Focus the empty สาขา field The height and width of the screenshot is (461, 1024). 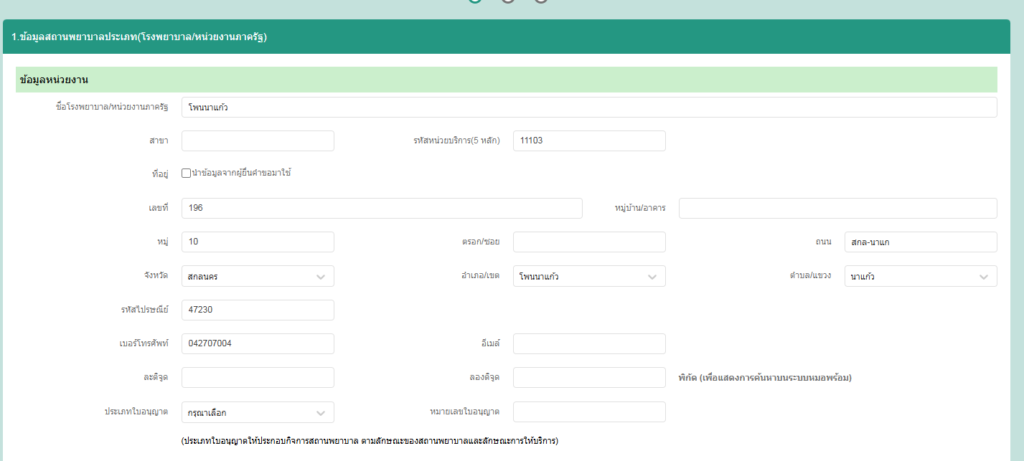coord(258,141)
